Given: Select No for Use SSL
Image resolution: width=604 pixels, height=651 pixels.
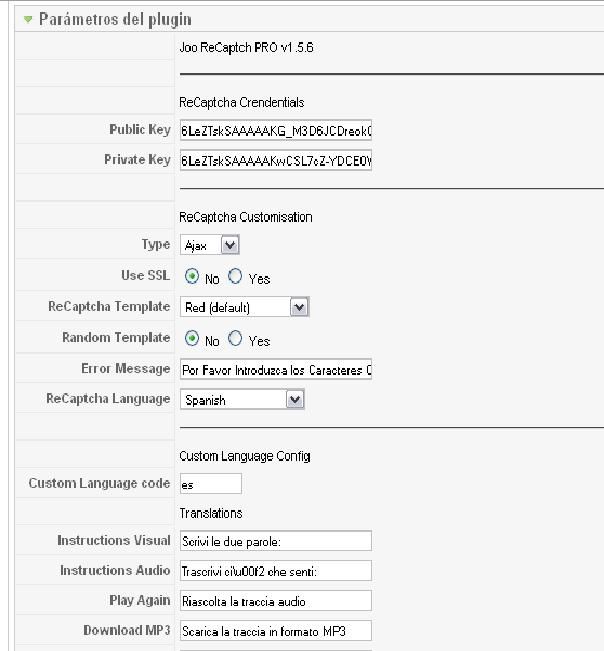Looking at the screenshot, I should click(x=192, y=276).
